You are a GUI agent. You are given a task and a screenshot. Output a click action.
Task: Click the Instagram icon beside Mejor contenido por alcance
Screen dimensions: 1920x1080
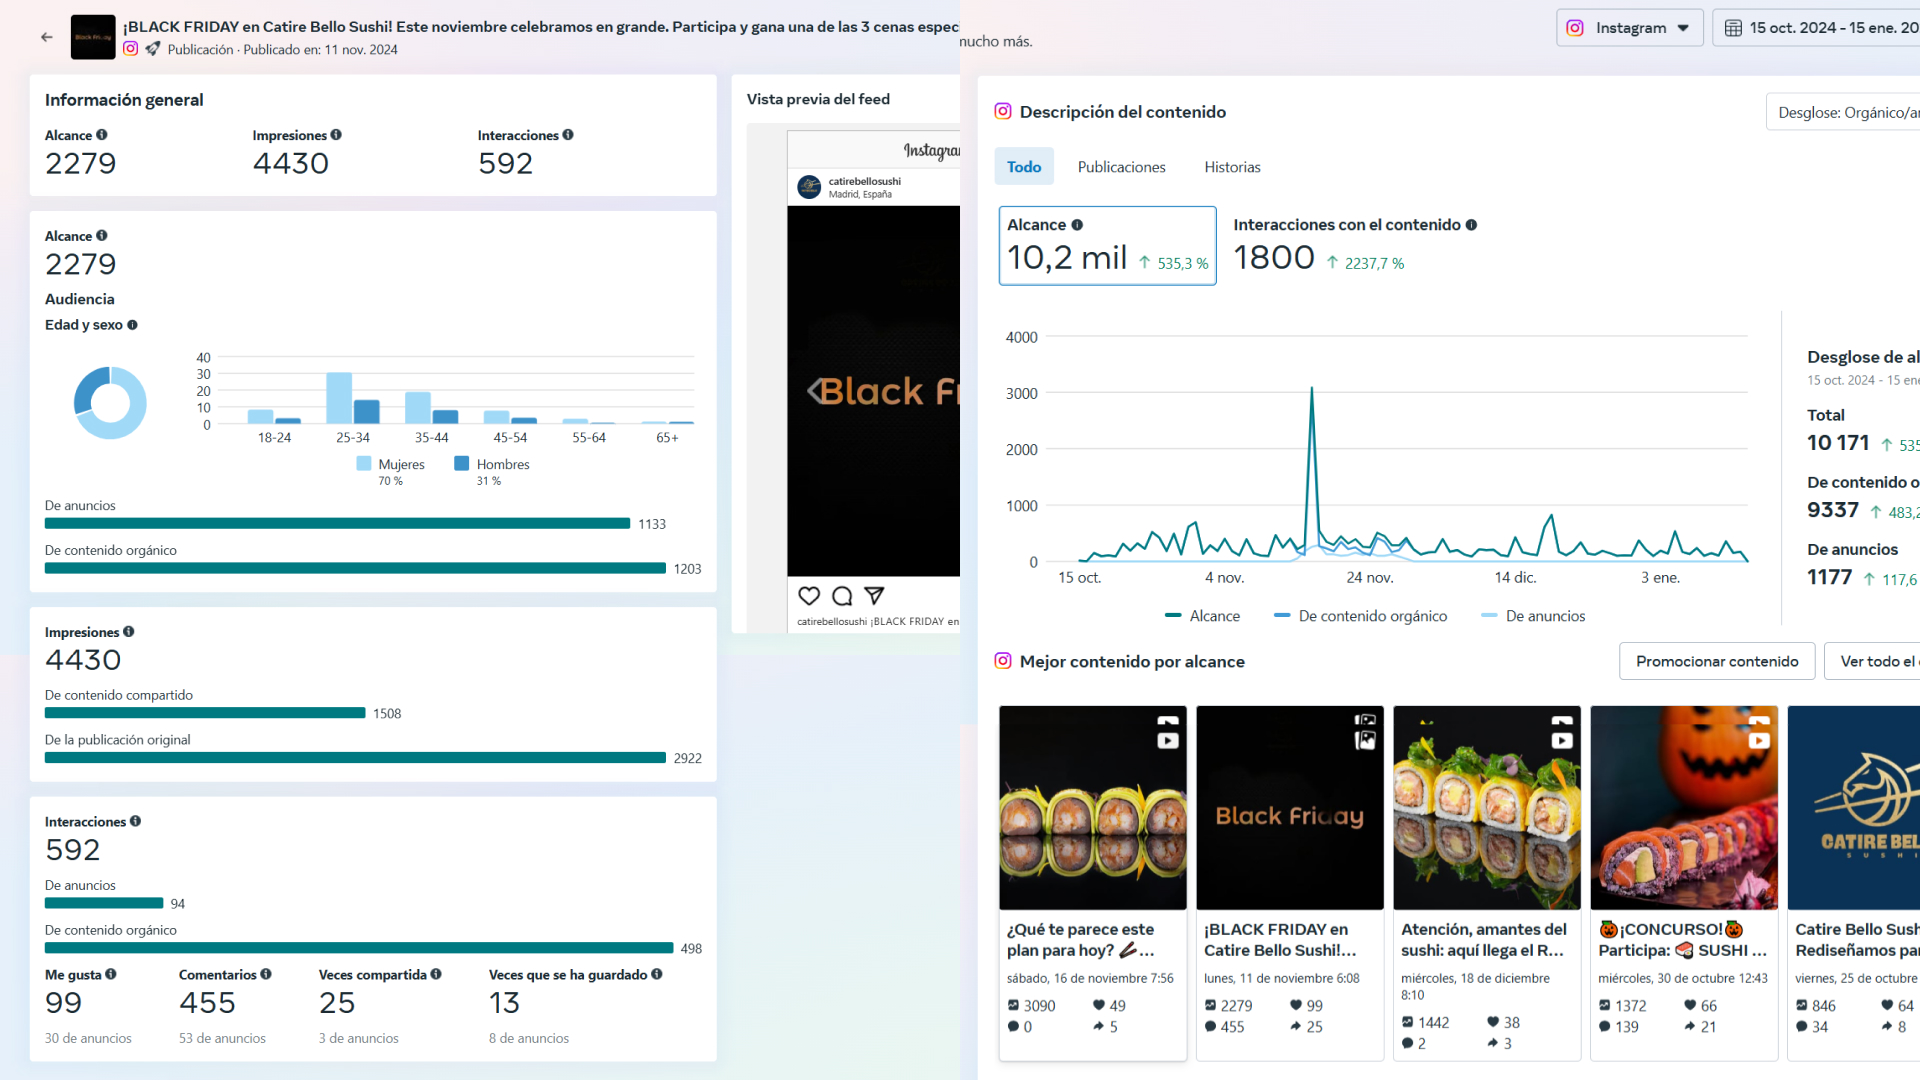[x=1003, y=661]
